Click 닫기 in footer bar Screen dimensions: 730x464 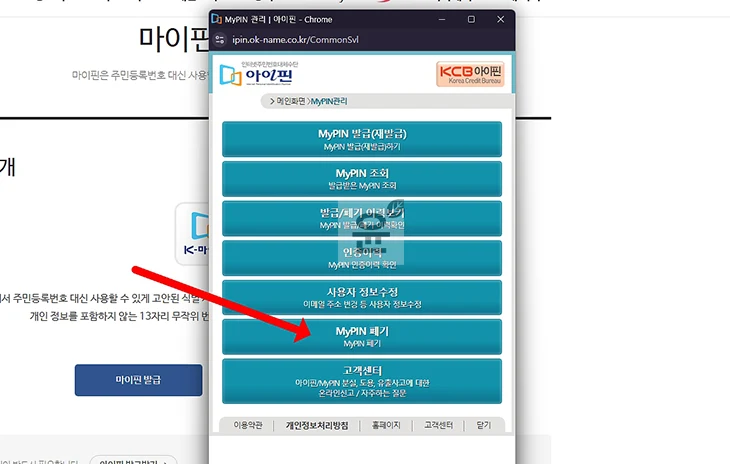click(484, 425)
